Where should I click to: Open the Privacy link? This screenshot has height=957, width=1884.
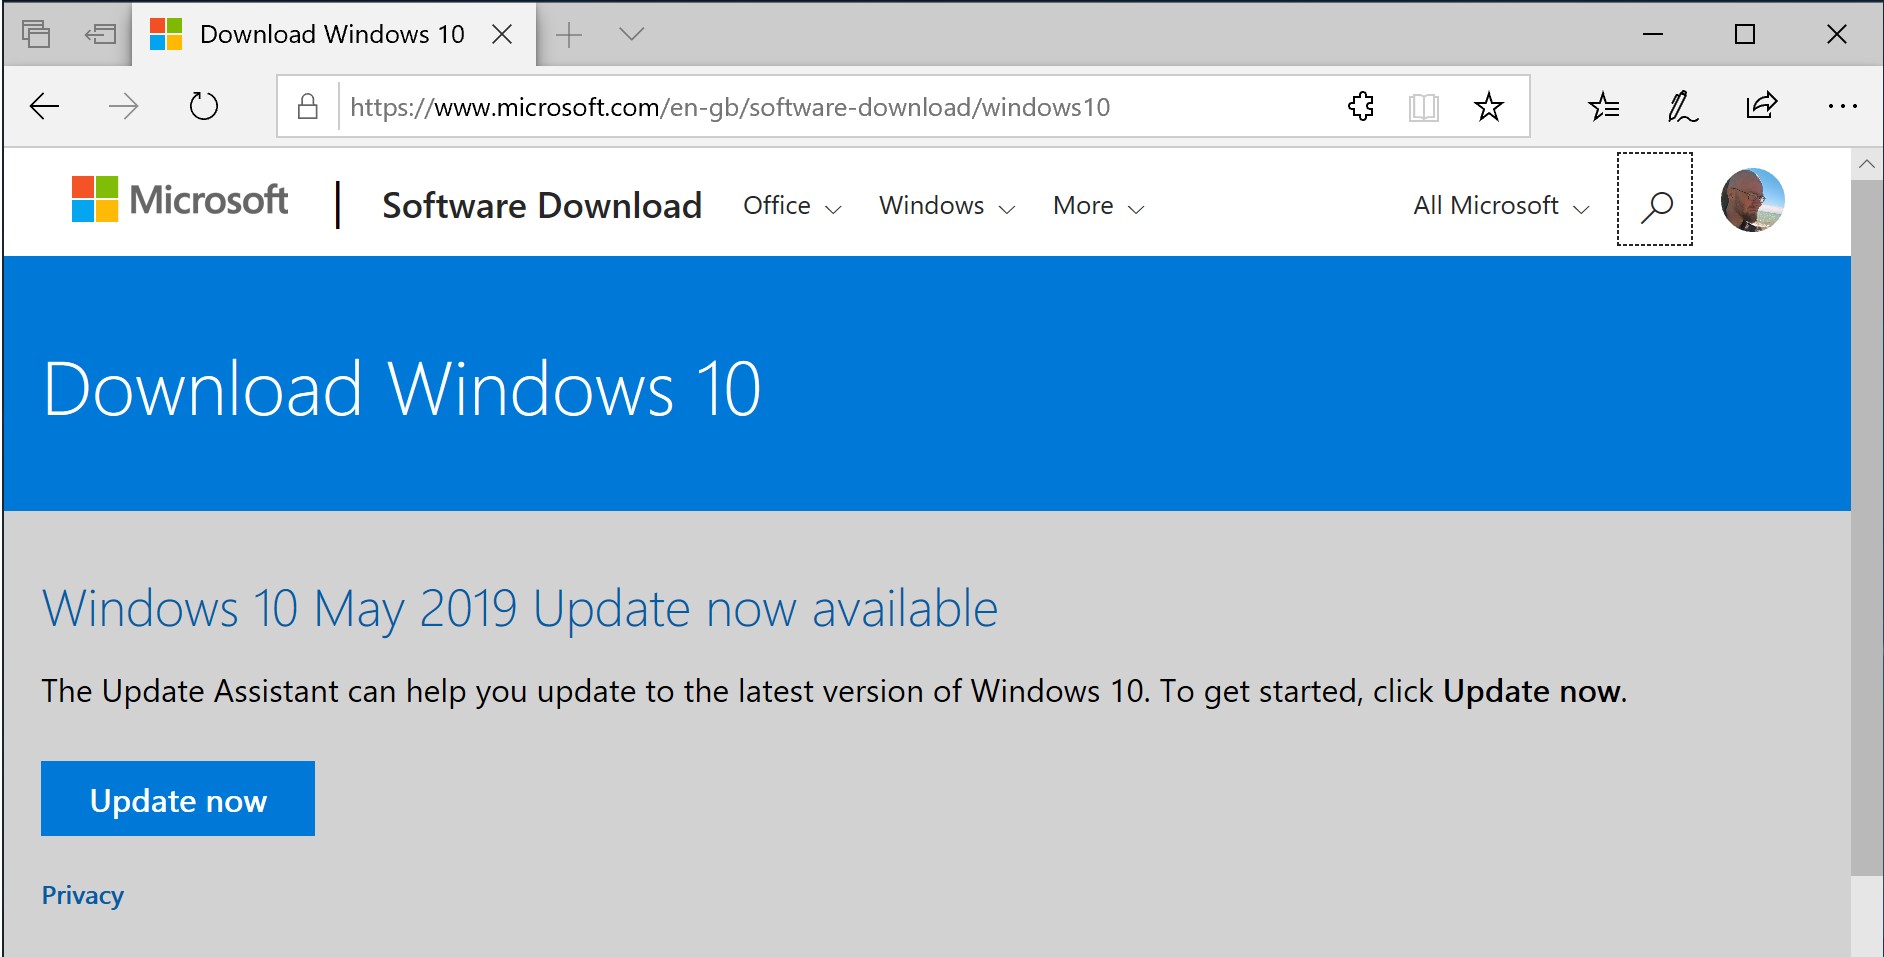(x=83, y=895)
